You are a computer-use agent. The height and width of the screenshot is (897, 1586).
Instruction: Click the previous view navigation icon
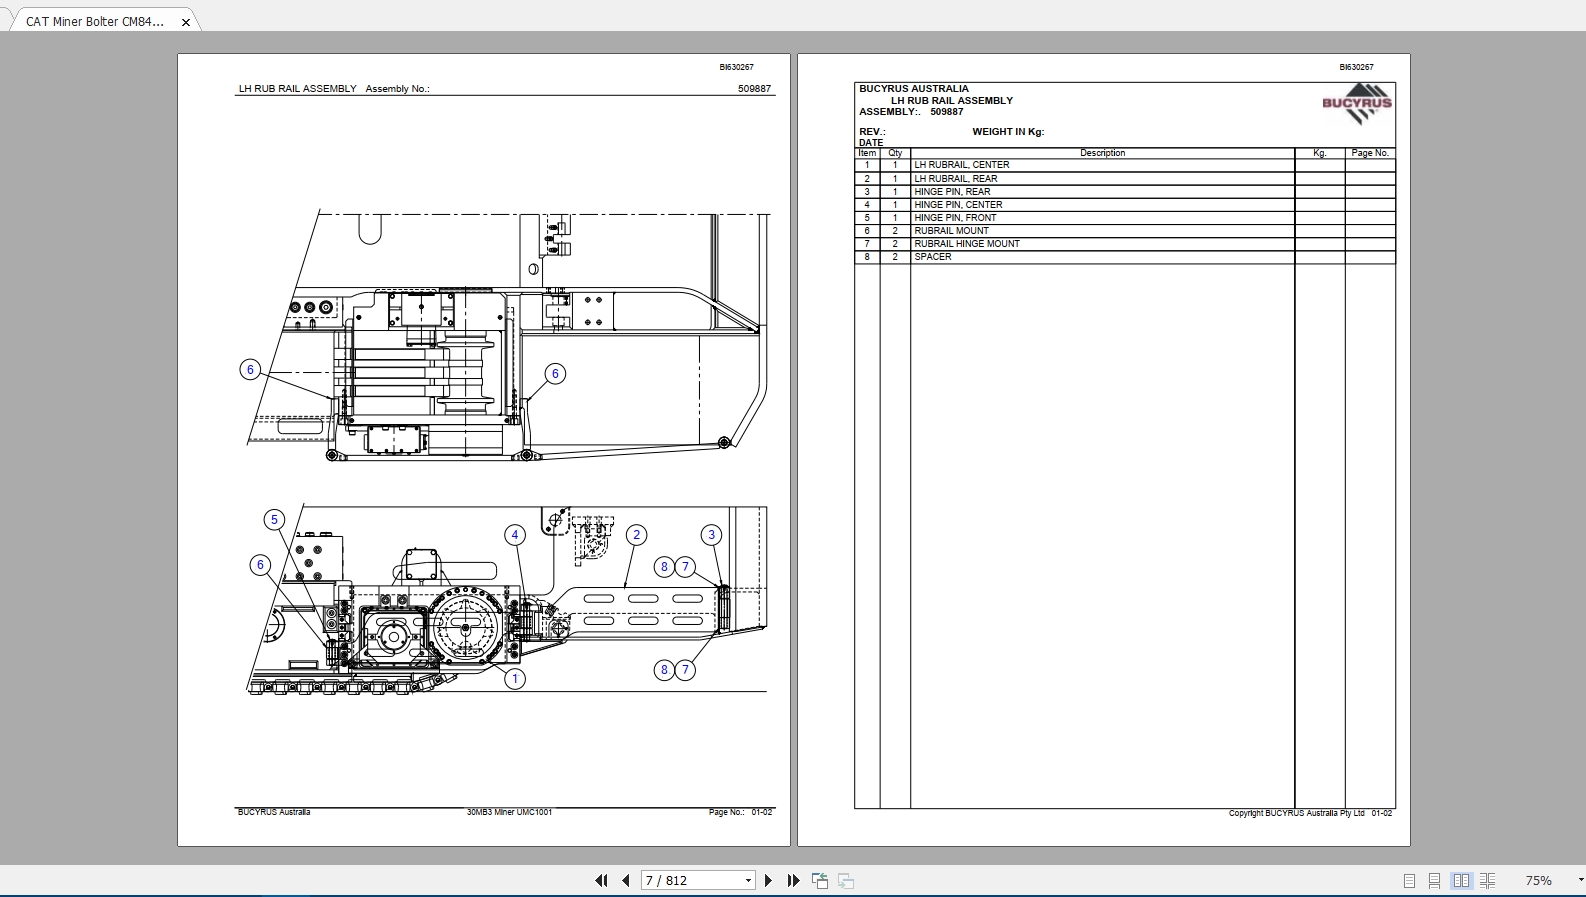pyautogui.click(x=820, y=880)
